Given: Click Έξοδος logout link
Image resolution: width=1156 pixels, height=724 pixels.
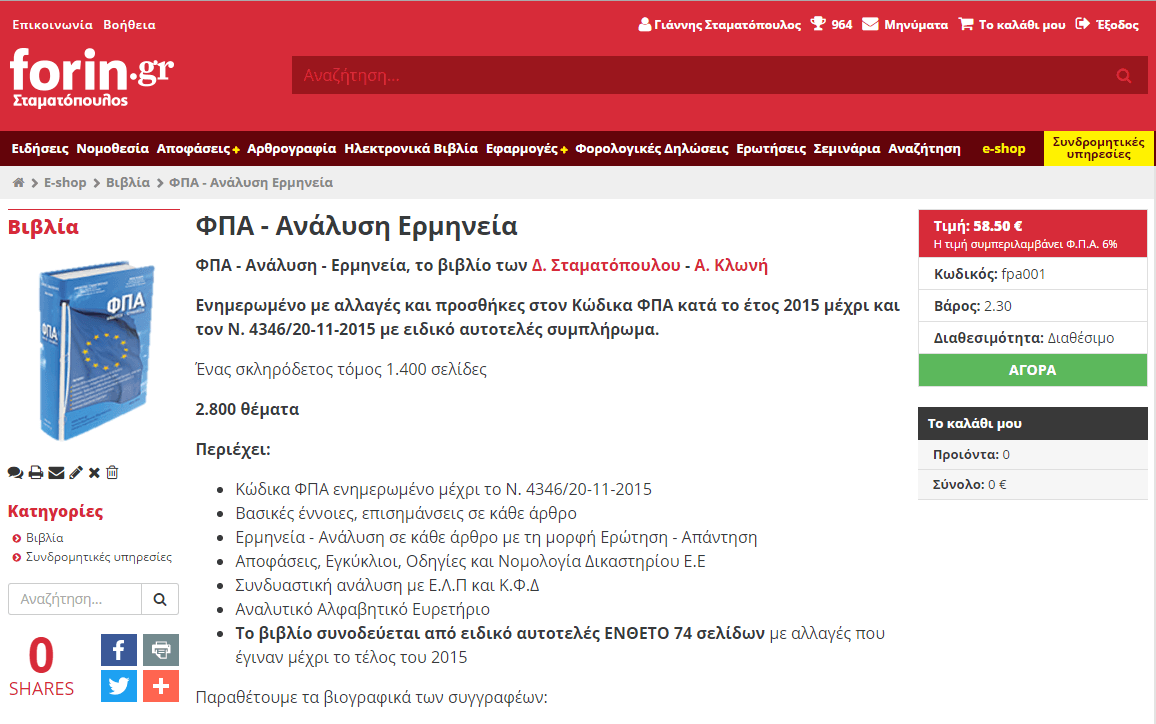Looking at the screenshot, I should [x=1107, y=24].
